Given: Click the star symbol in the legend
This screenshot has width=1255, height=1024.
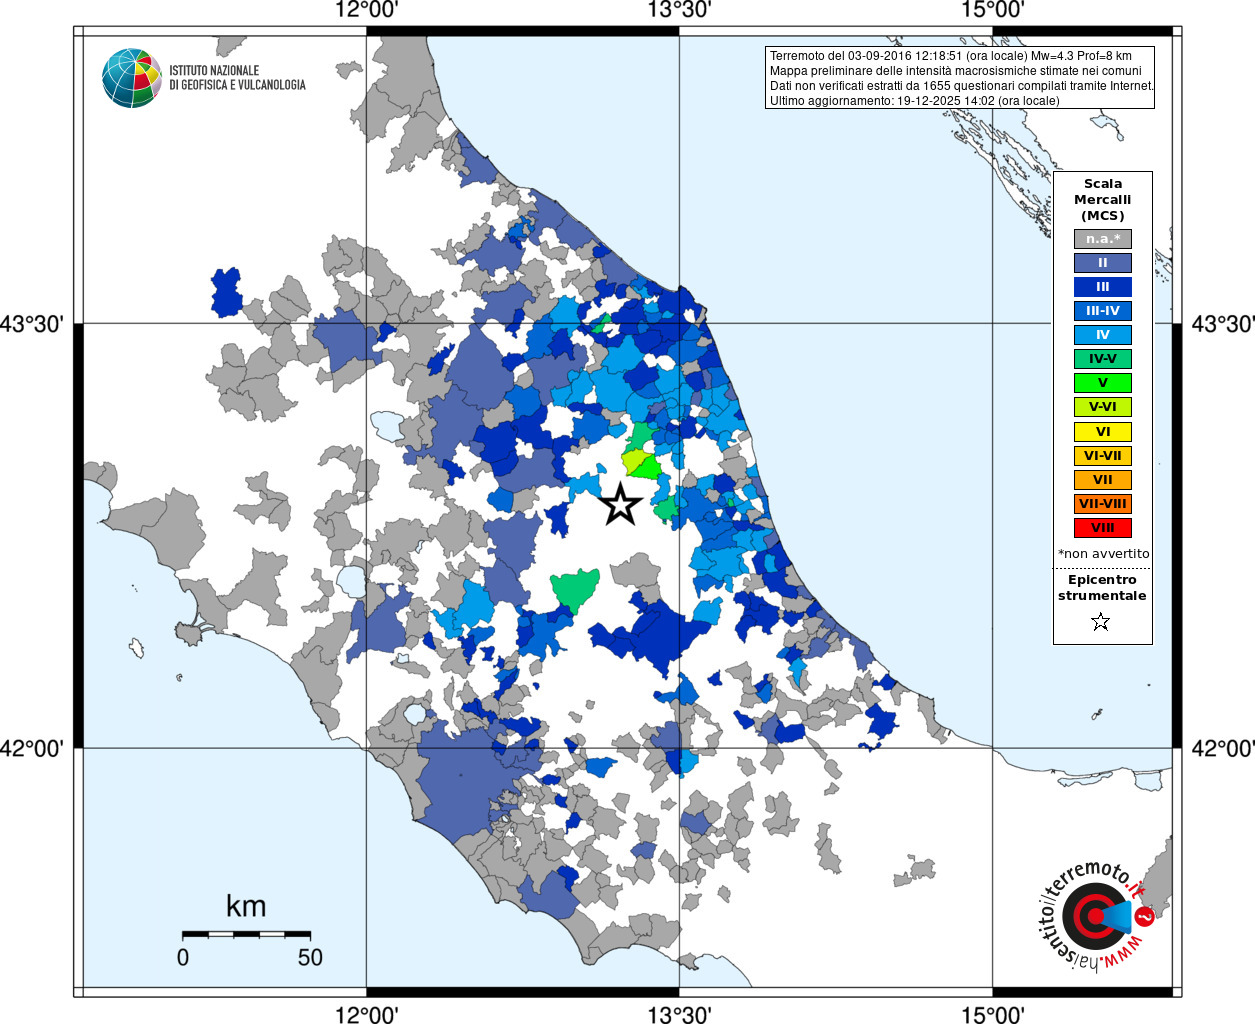Looking at the screenshot, I should [x=1101, y=622].
